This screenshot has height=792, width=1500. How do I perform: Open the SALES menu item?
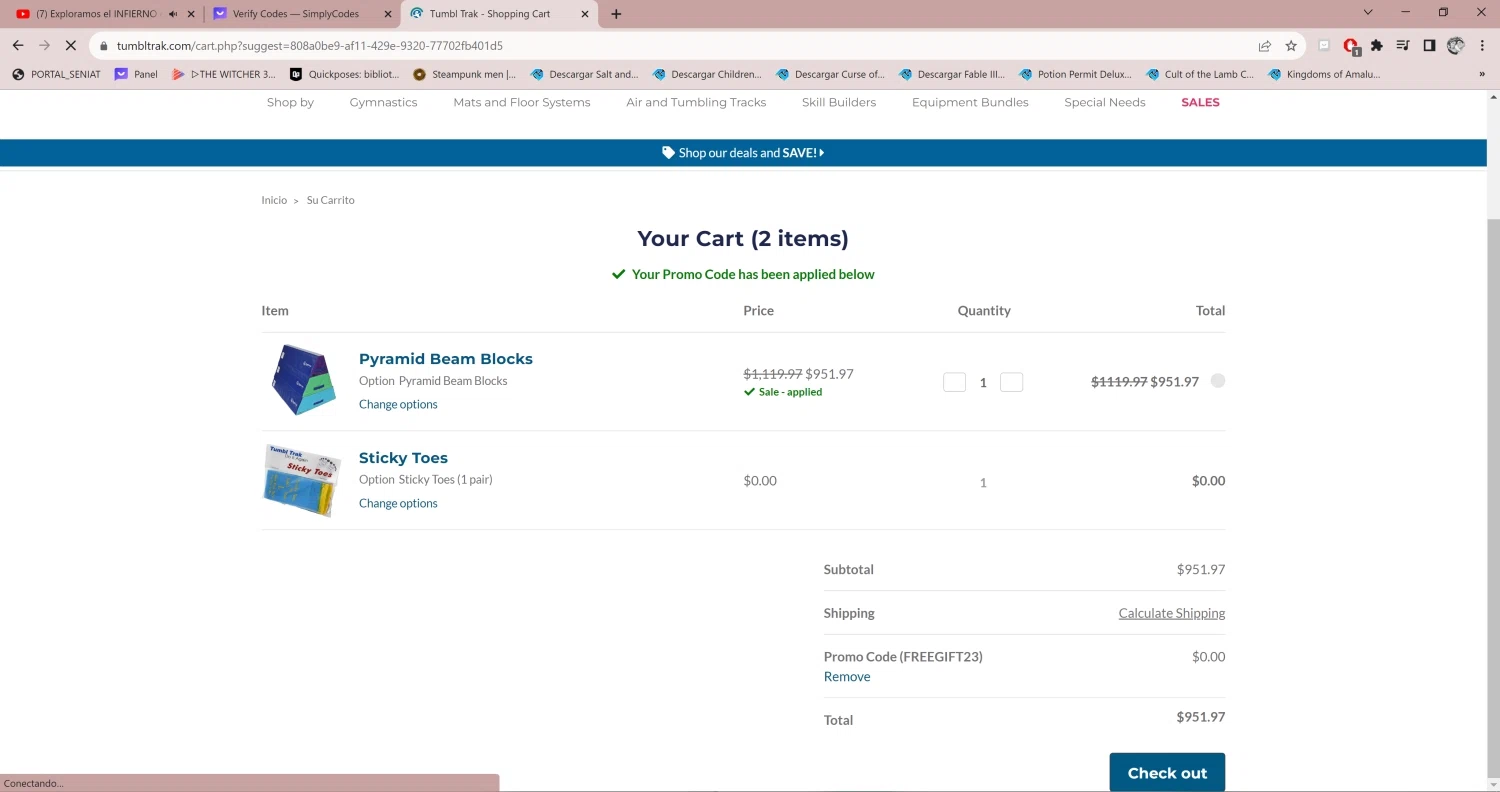1200,102
